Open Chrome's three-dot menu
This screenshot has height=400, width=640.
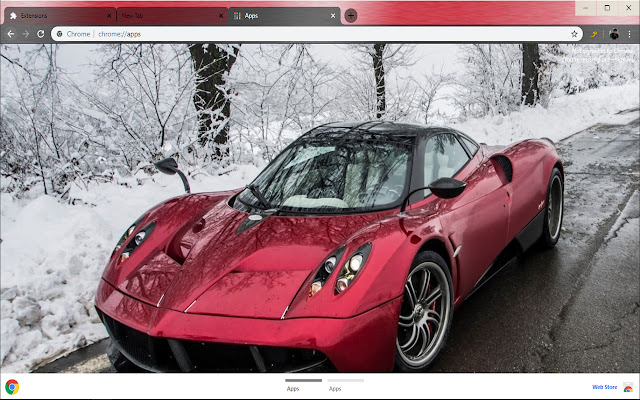(x=630, y=34)
